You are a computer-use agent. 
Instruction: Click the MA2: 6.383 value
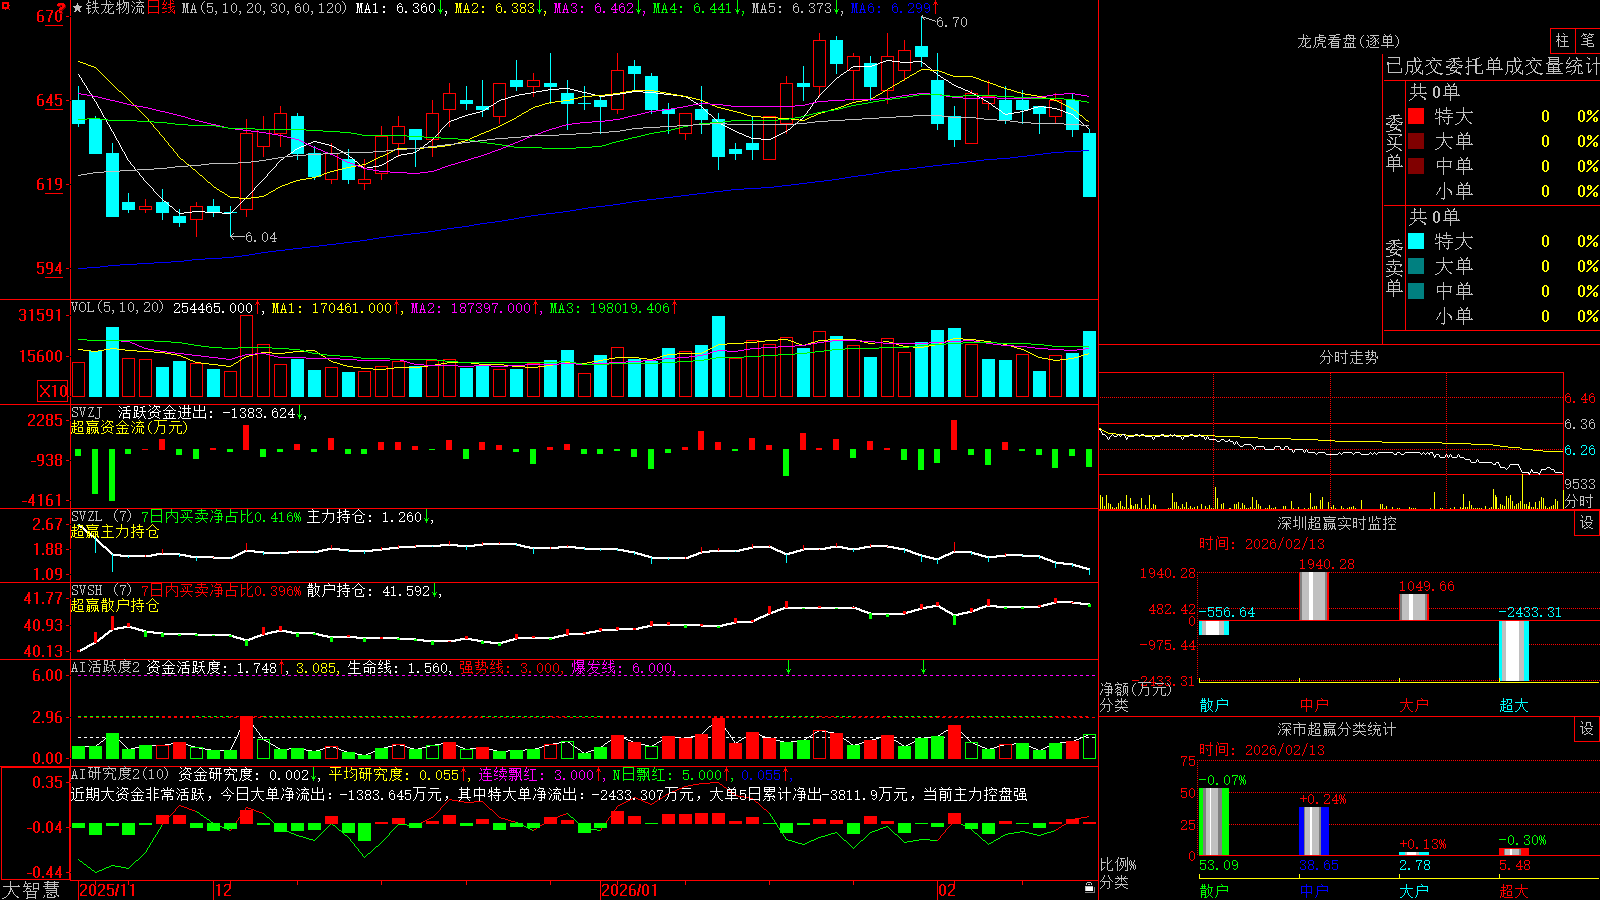point(499,8)
